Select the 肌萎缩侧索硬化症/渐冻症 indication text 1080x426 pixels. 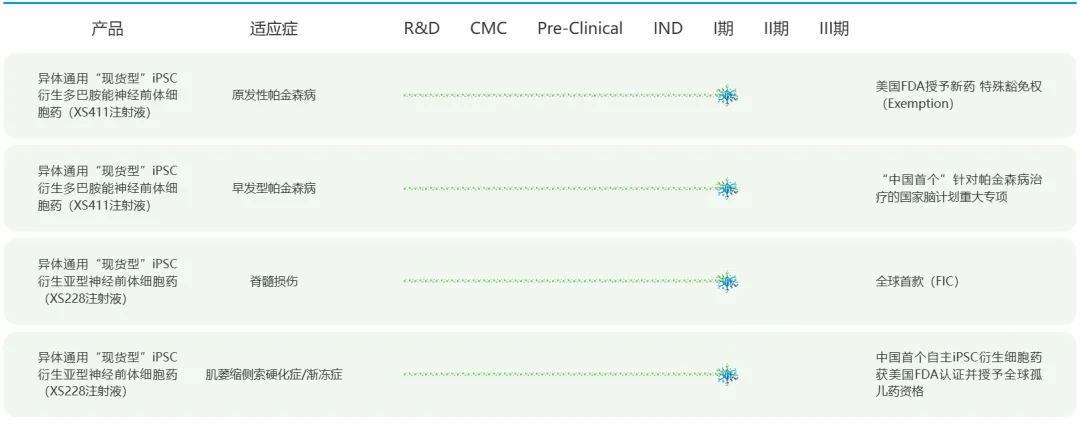point(273,374)
